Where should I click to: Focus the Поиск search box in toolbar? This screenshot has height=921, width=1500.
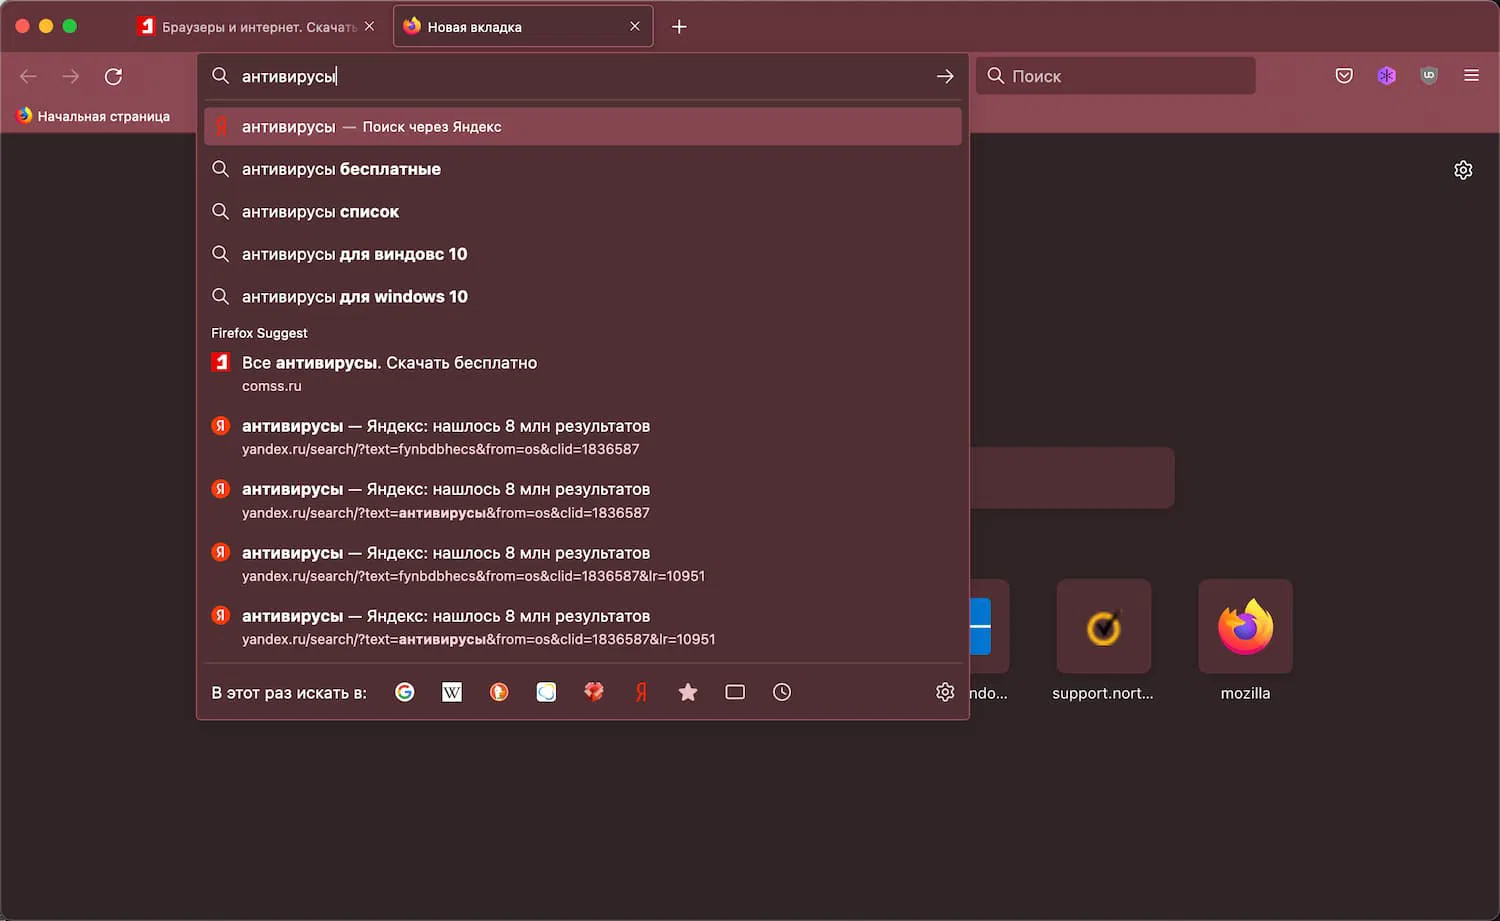pos(1115,76)
